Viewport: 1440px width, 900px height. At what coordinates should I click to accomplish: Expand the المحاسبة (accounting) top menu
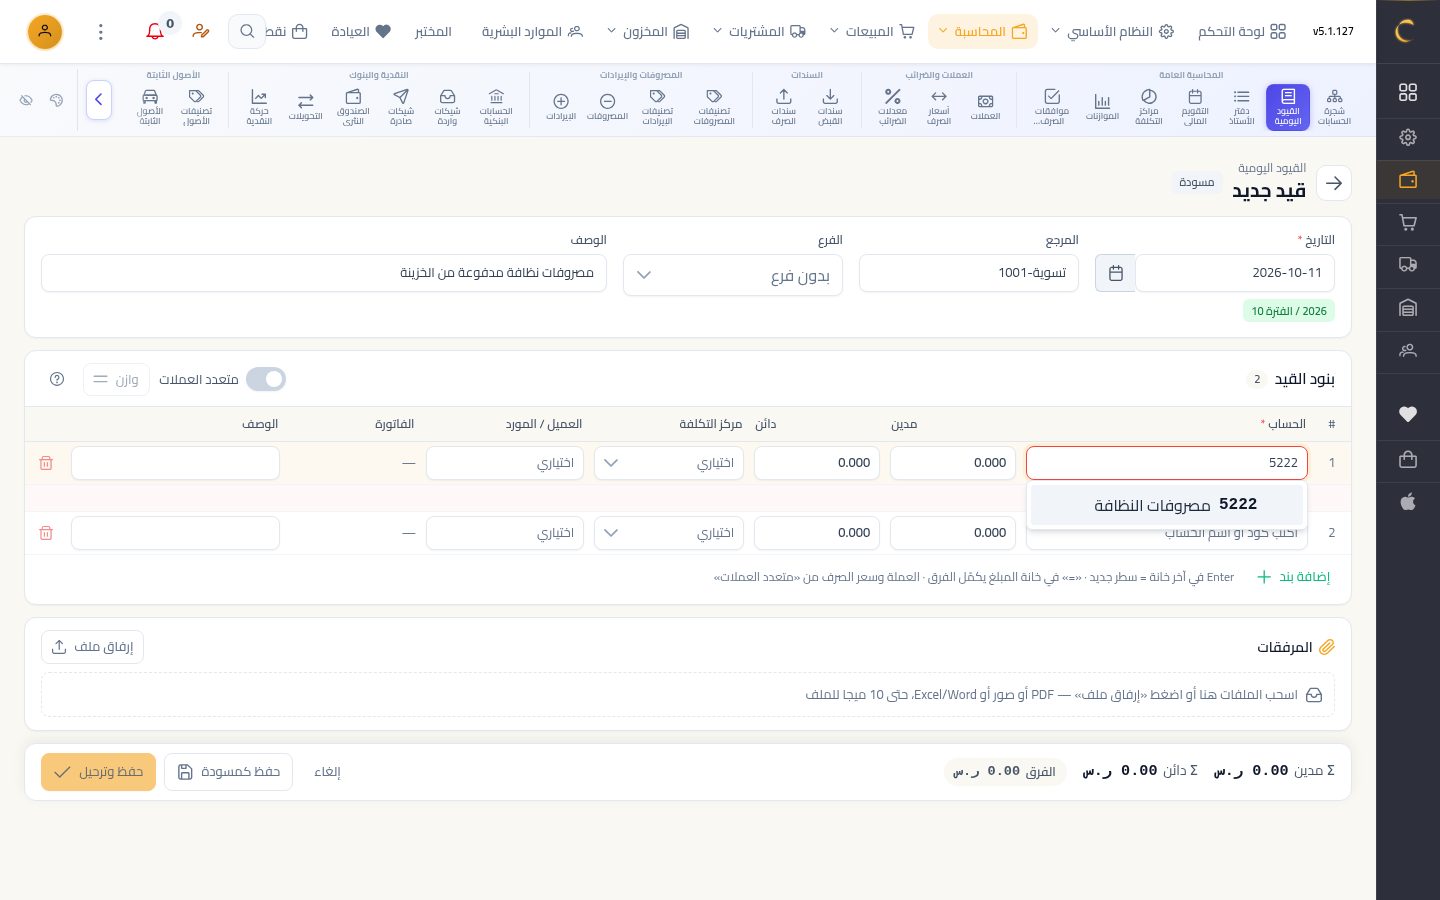(983, 32)
